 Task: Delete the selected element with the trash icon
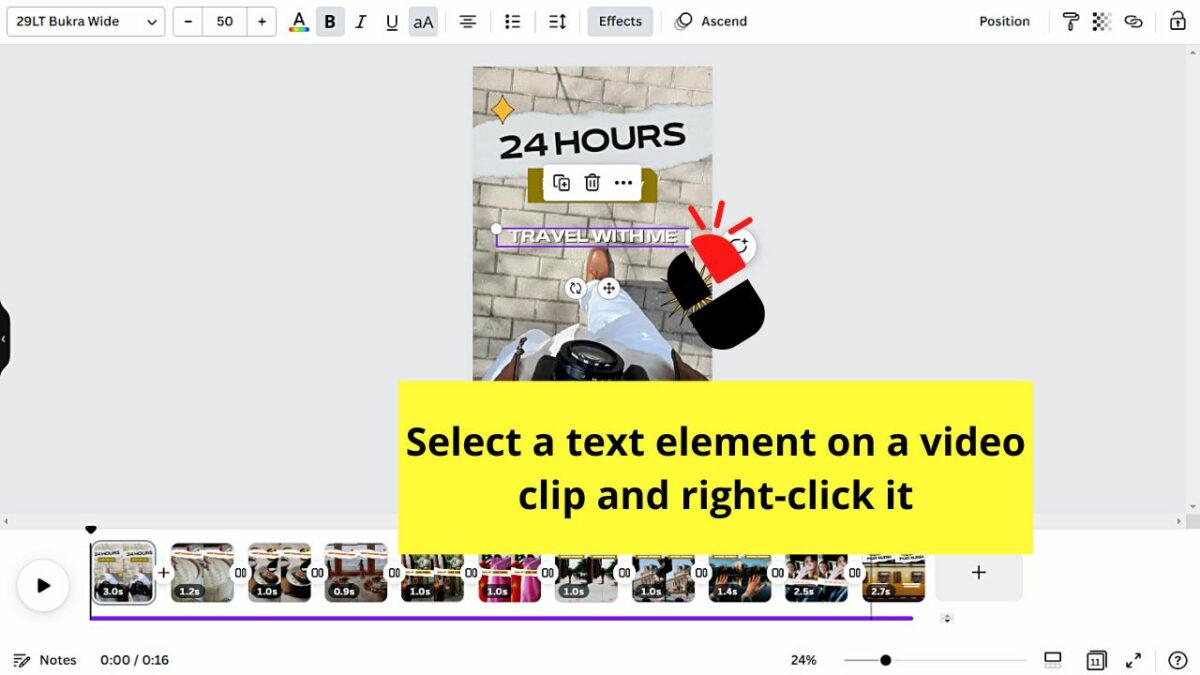[592, 183]
